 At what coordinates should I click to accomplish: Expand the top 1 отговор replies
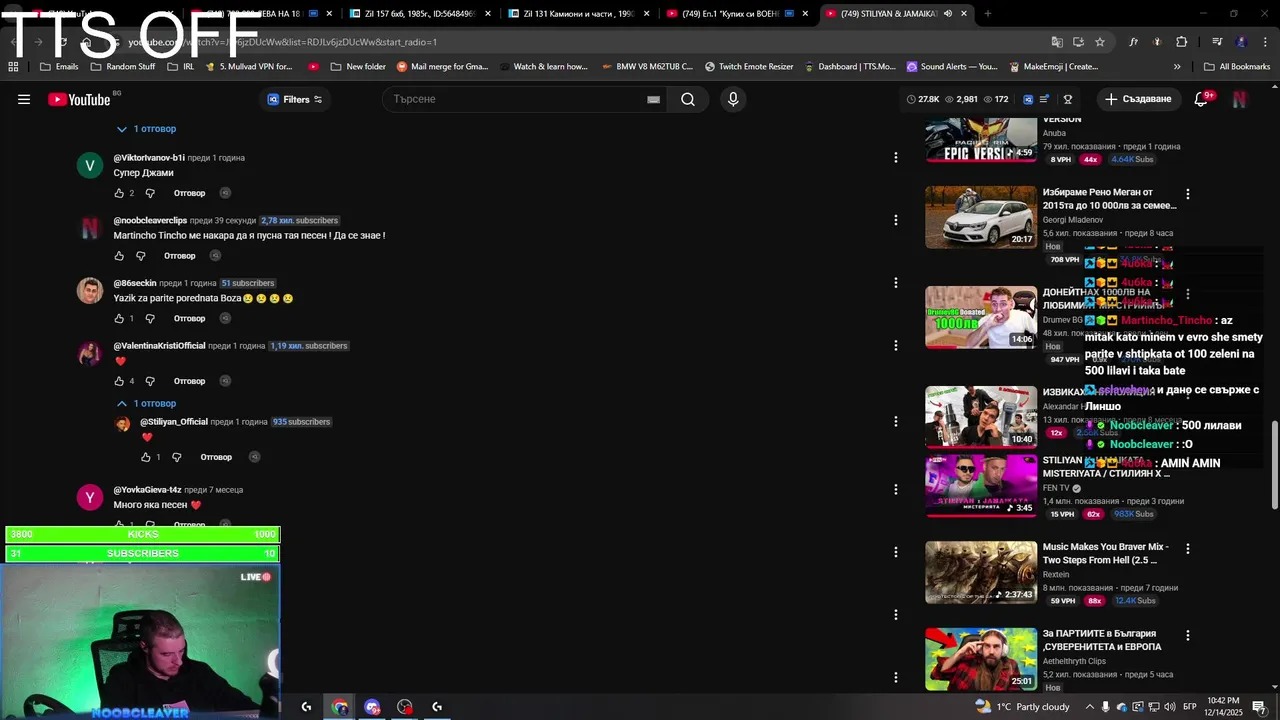coord(146,129)
